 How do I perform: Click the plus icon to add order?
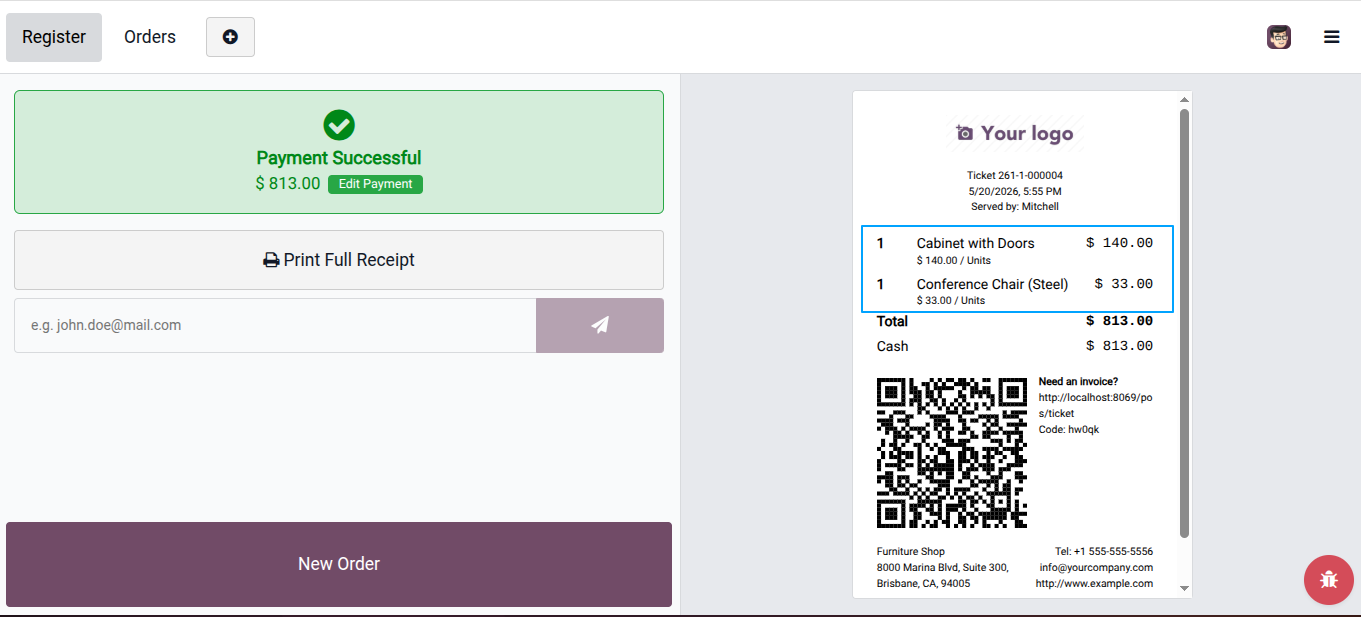click(230, 37)
